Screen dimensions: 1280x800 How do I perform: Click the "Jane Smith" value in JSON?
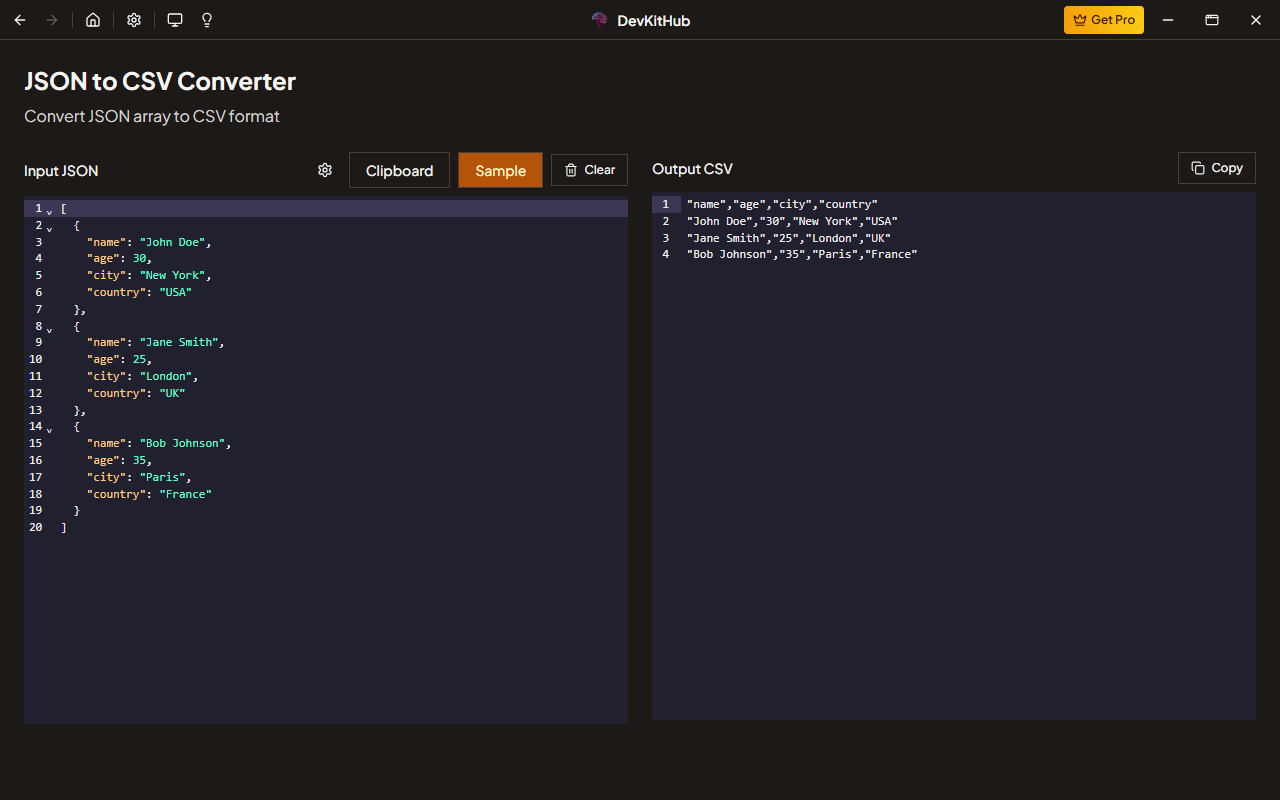pyautogui.click(x=179, y=342)
